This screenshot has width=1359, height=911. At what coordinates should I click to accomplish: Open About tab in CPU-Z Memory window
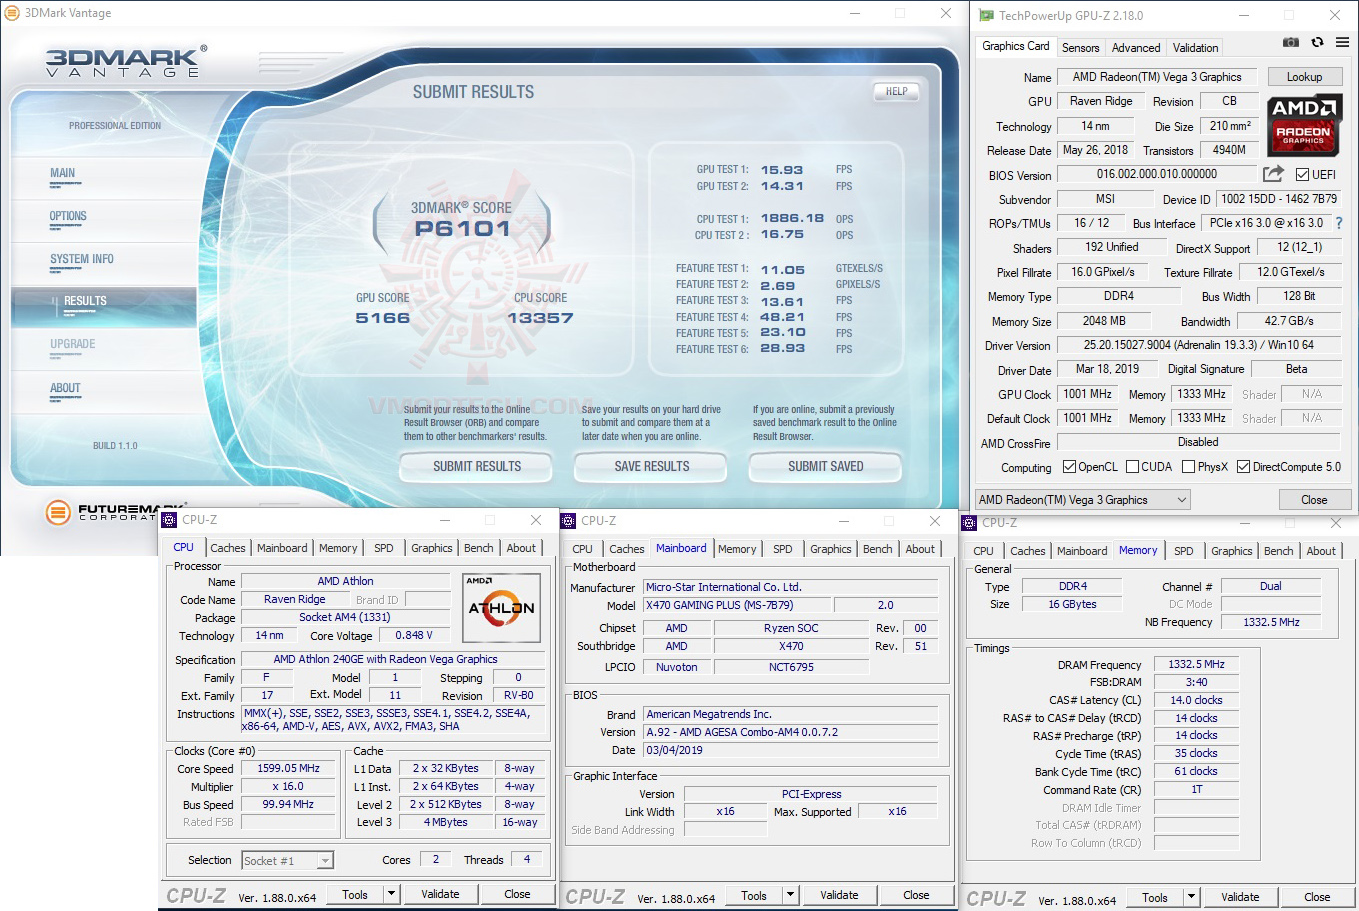tap(1321, 551)
